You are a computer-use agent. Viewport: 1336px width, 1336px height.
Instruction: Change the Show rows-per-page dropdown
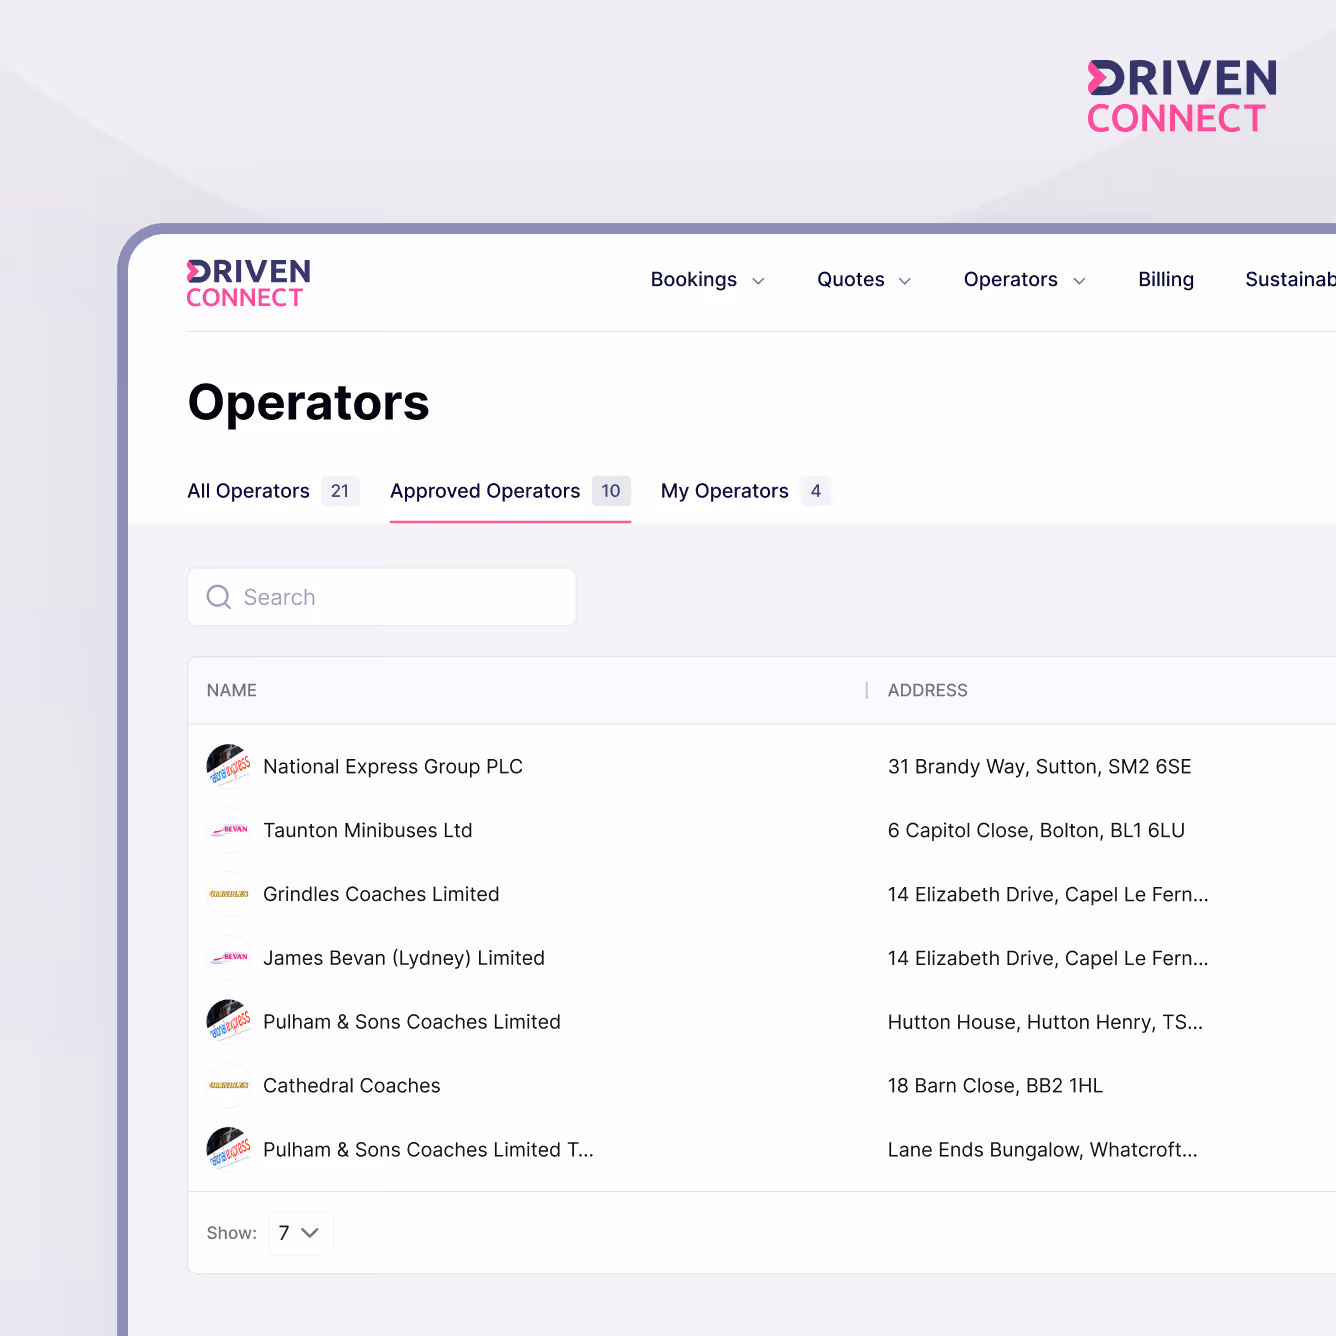pyautogui.click(x=300, y=1233)
